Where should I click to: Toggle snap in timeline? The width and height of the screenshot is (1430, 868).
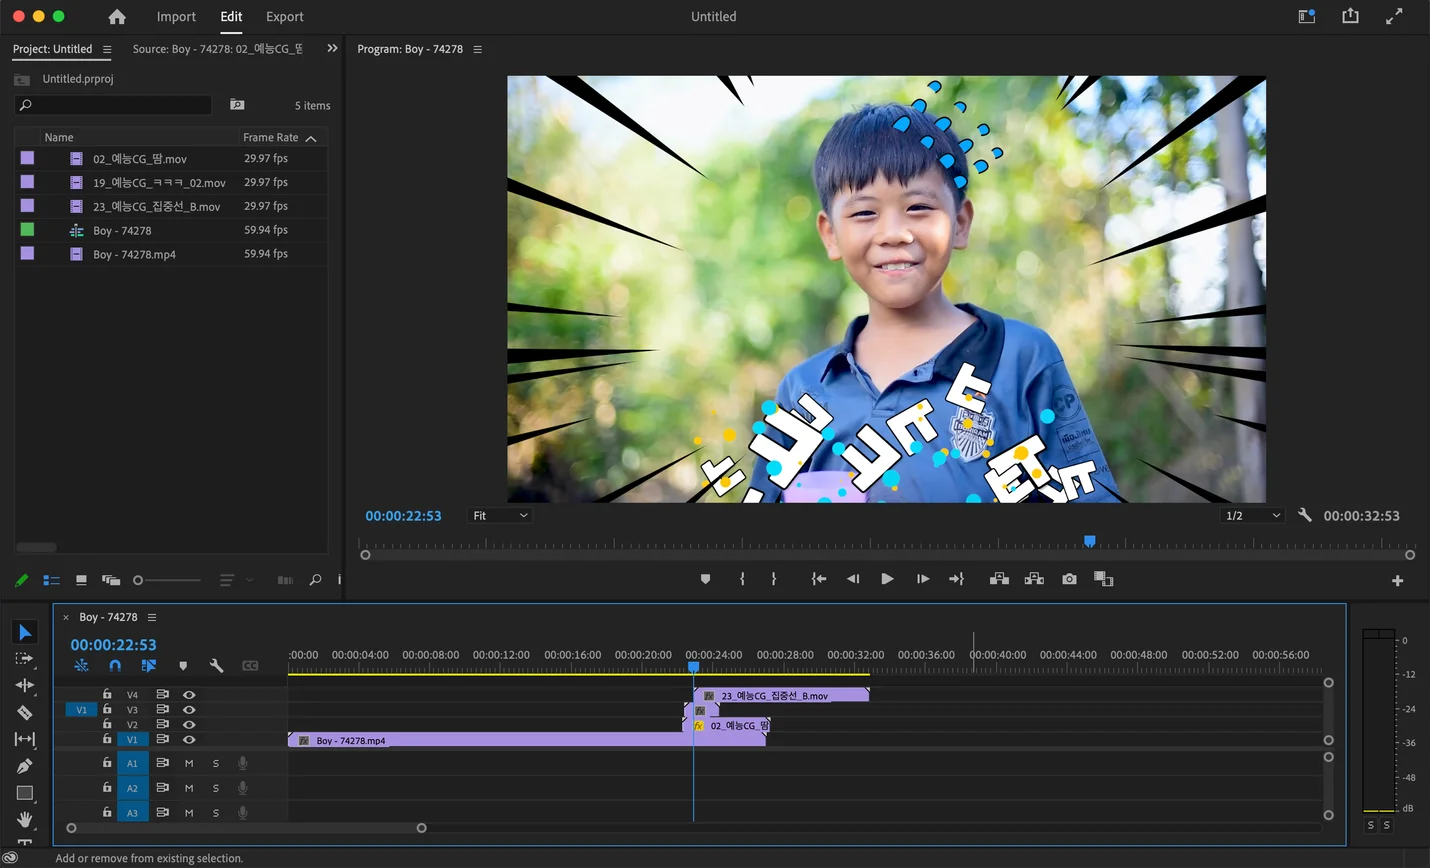[x=115, y=666]
